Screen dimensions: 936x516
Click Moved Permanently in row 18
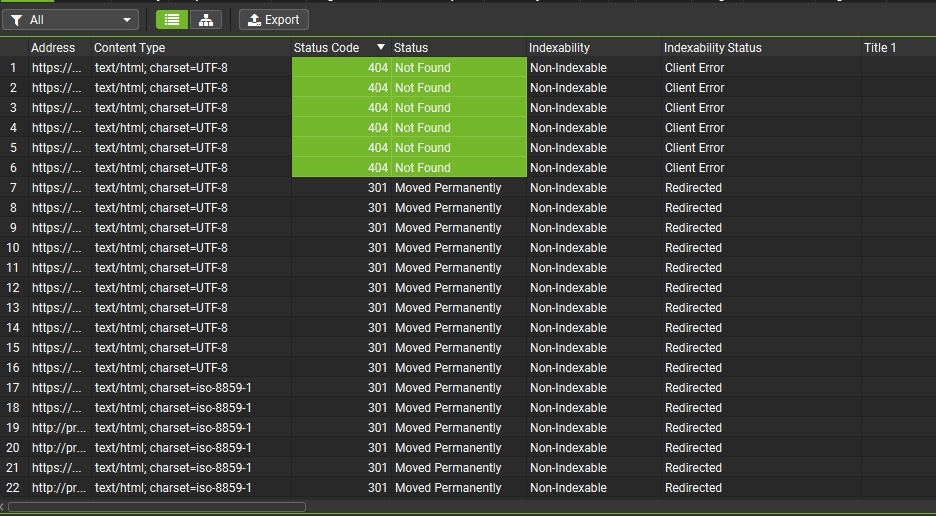point(448,408)
